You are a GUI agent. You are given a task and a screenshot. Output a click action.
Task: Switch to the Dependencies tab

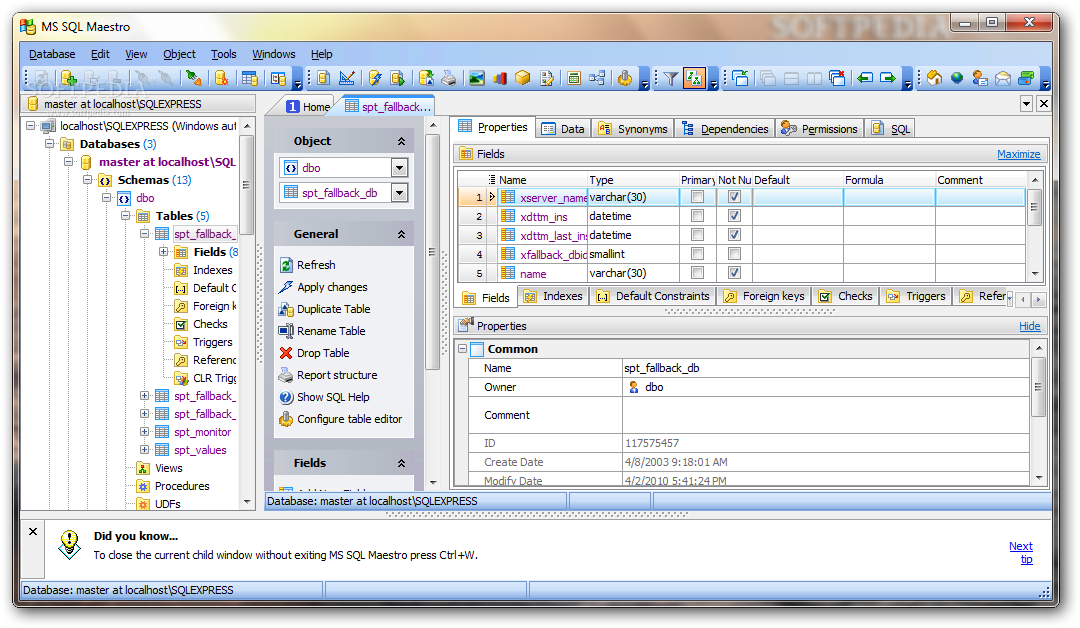coord(725,129)
